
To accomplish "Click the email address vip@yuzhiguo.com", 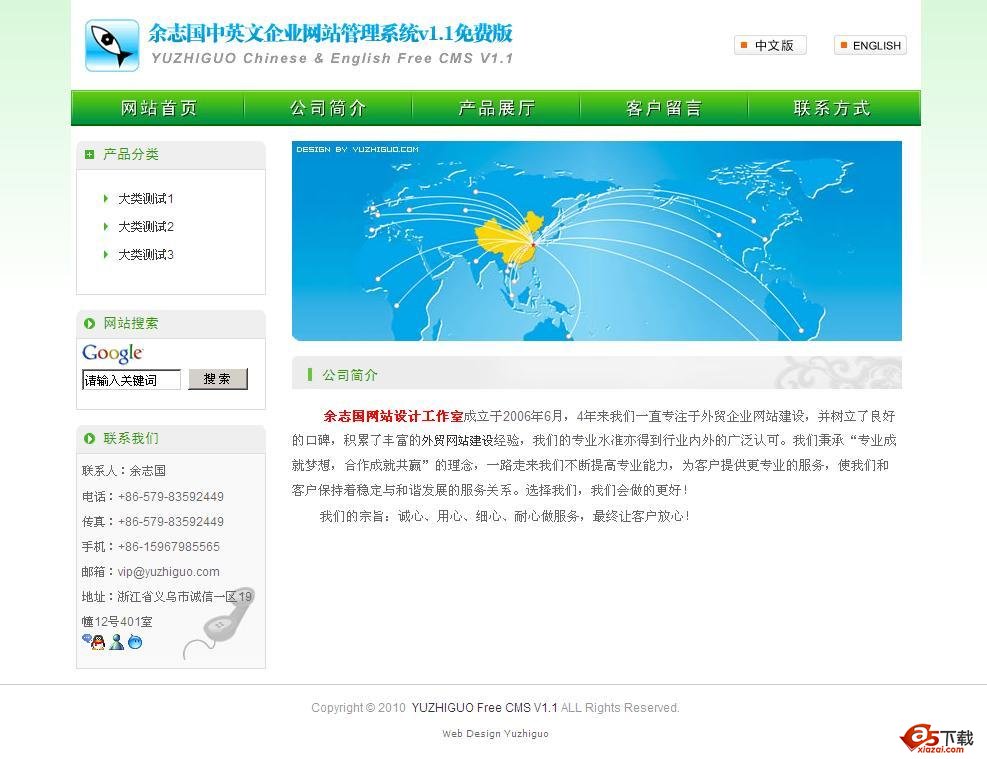I will [x=168, y=571].
